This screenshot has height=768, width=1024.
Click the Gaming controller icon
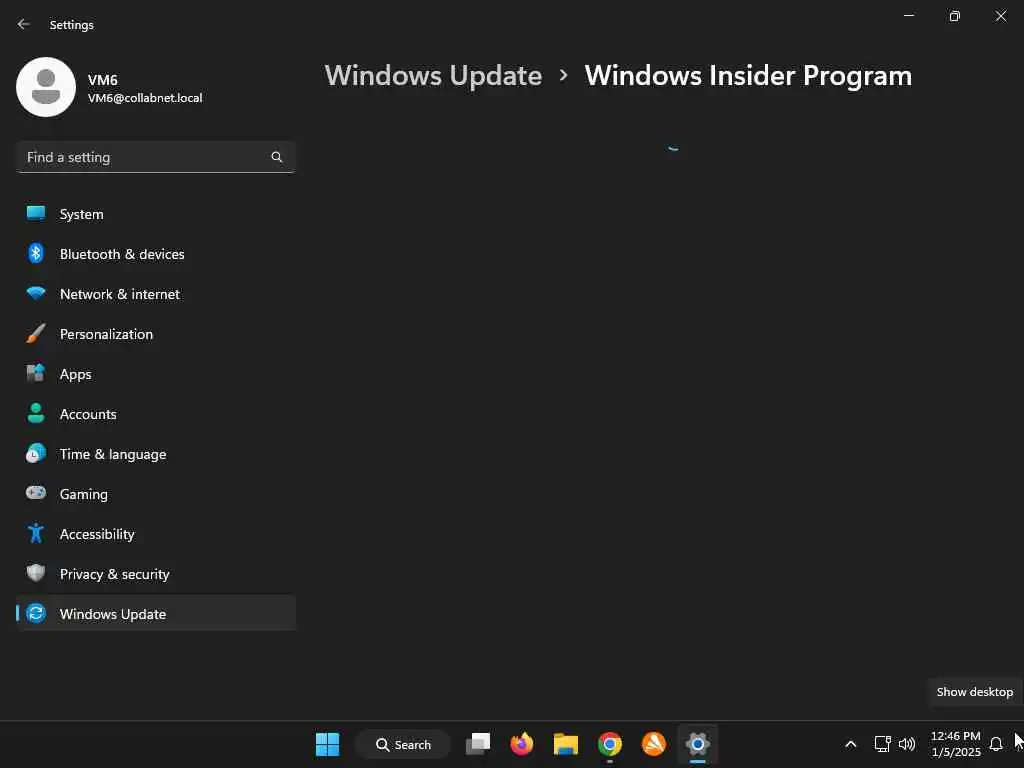click(36, 493)
